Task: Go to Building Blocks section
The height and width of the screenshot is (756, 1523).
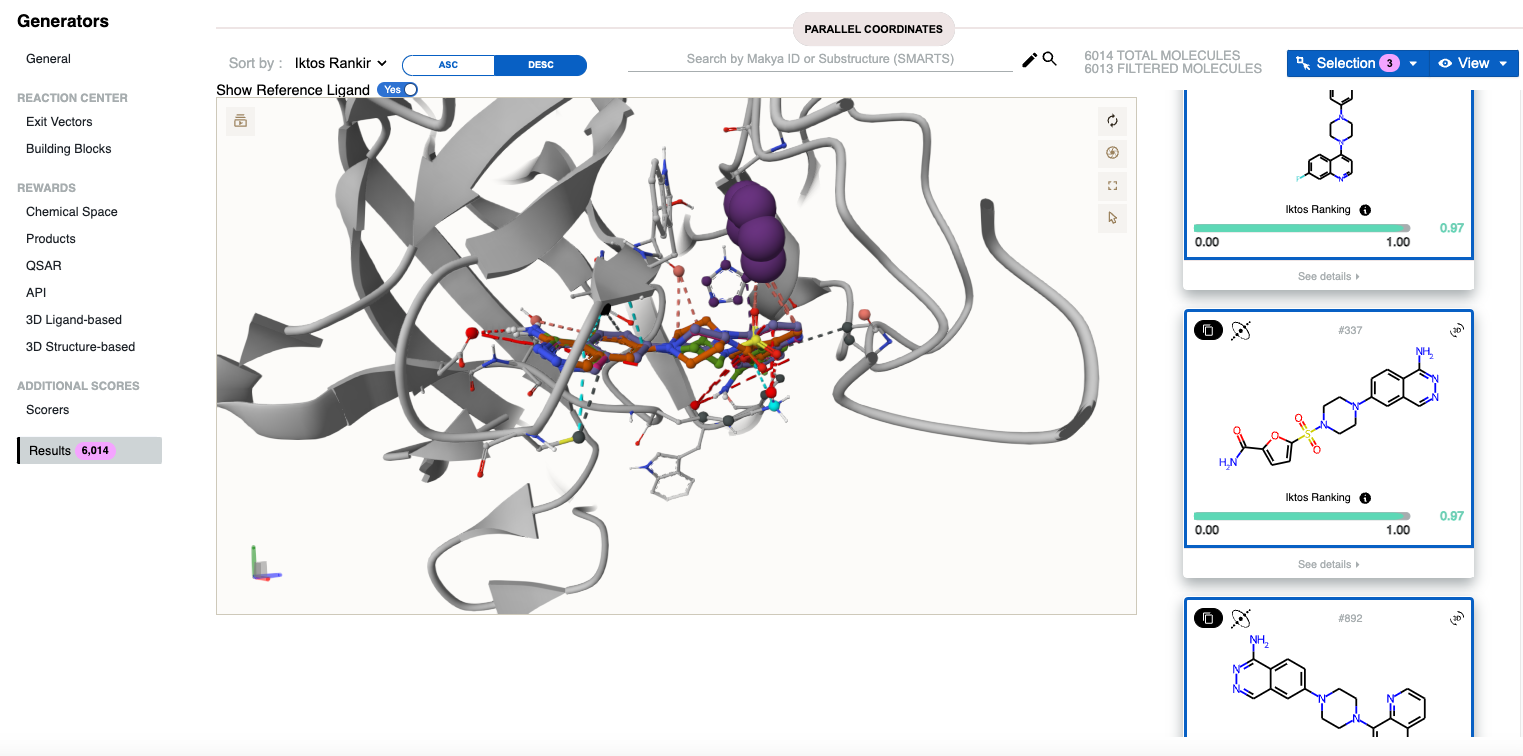Action: [68, 149]
